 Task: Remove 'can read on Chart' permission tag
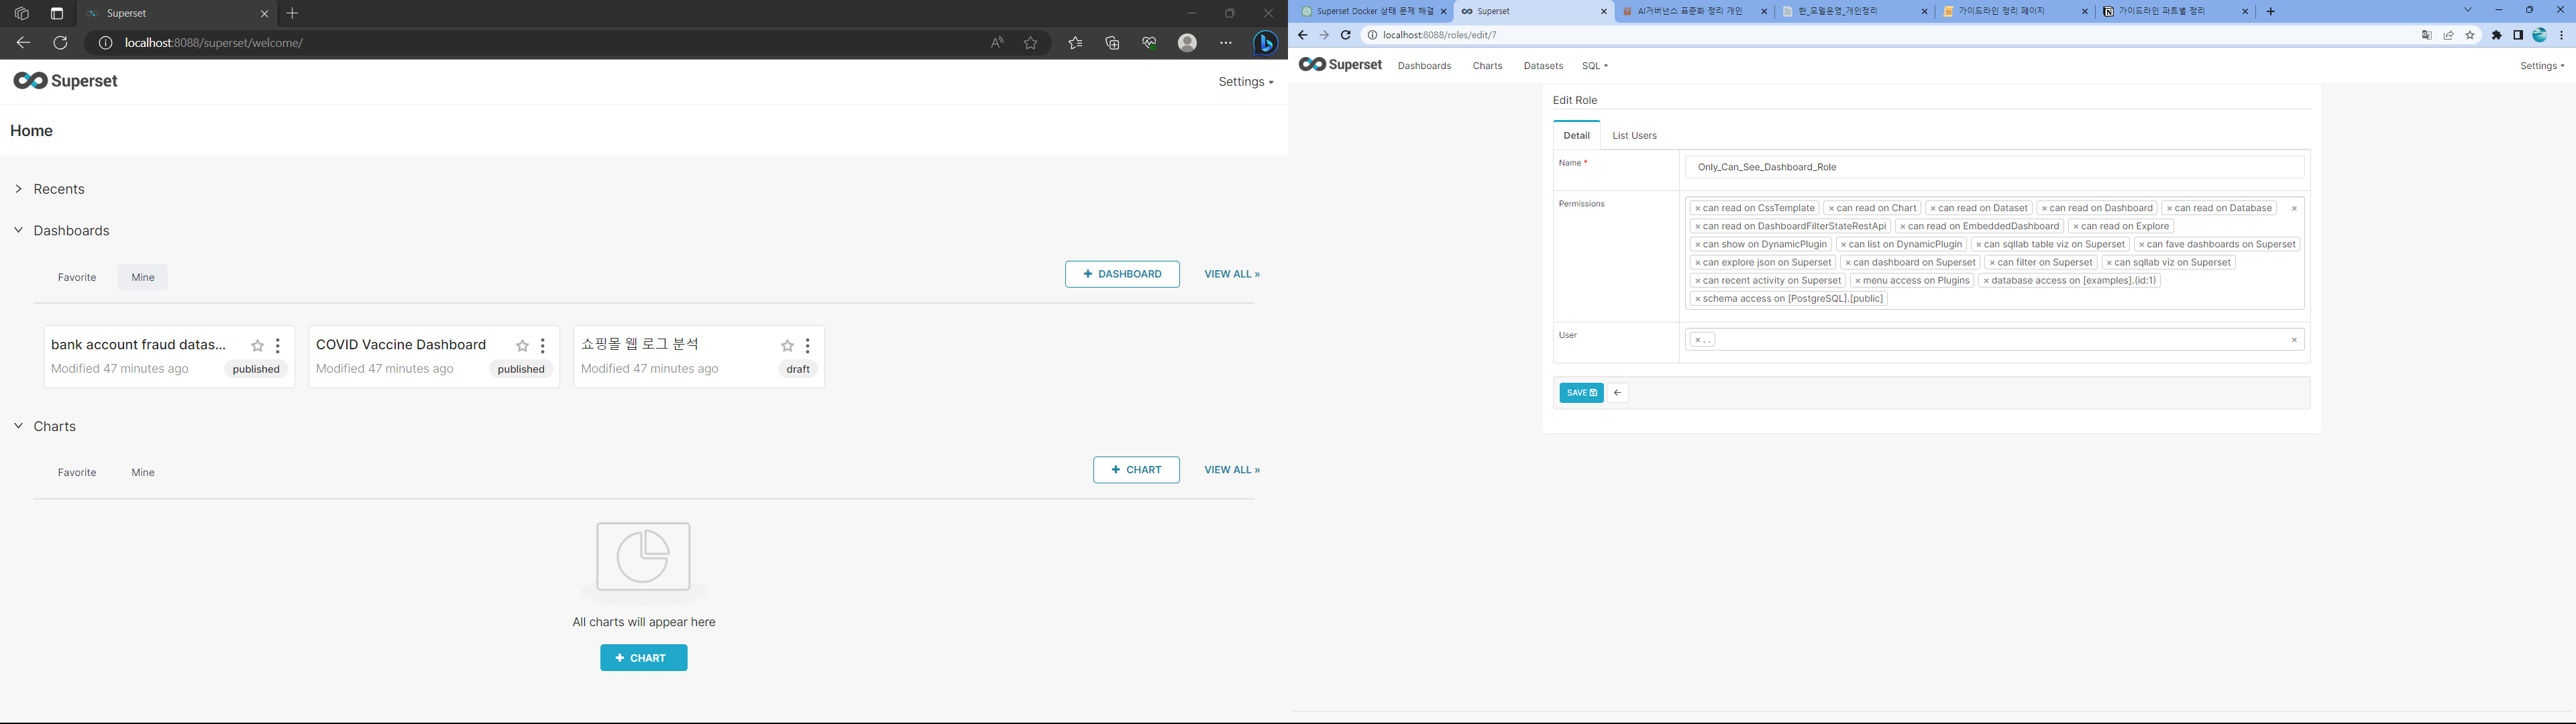(x=1831, y=209)
